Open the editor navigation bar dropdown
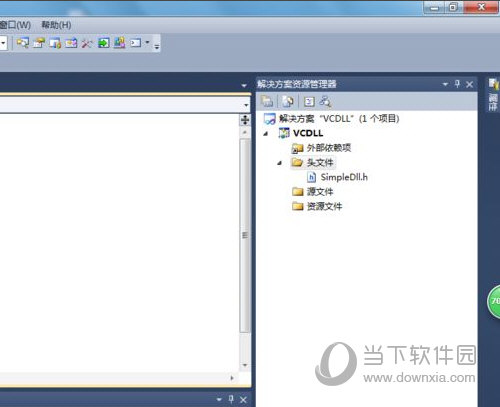 tap(246, 105)
